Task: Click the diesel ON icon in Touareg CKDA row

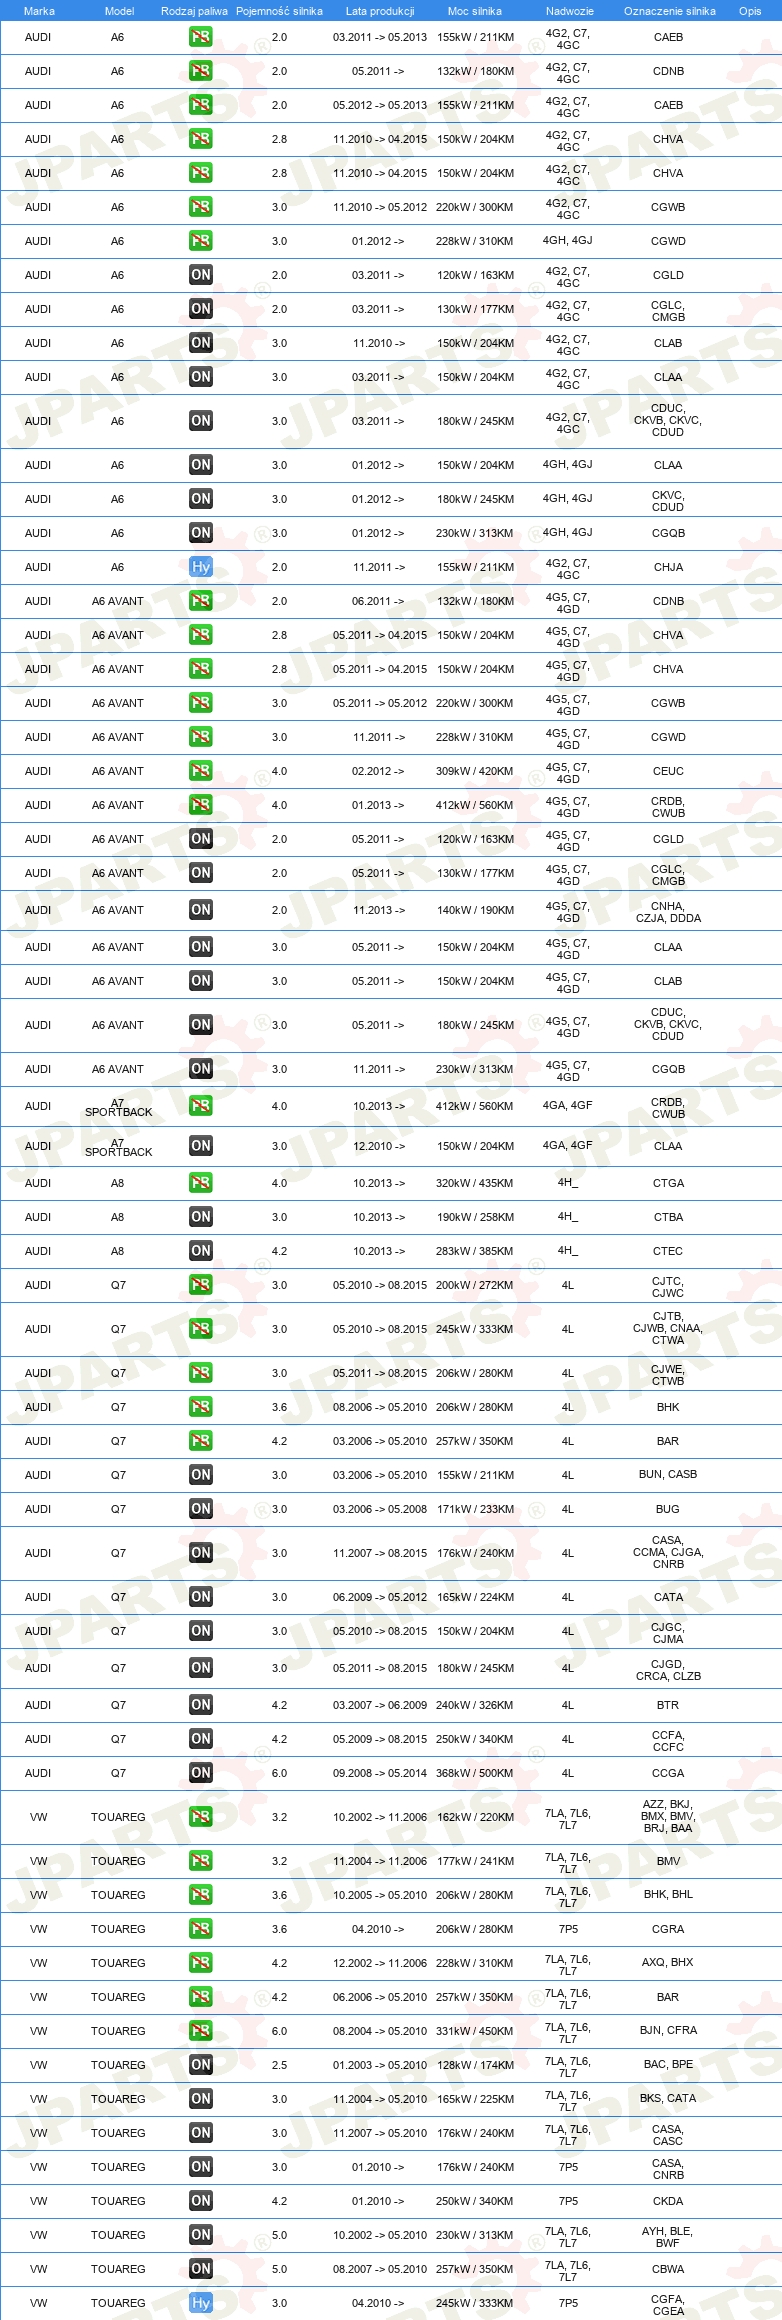Action: click(x=201, y=2201)
